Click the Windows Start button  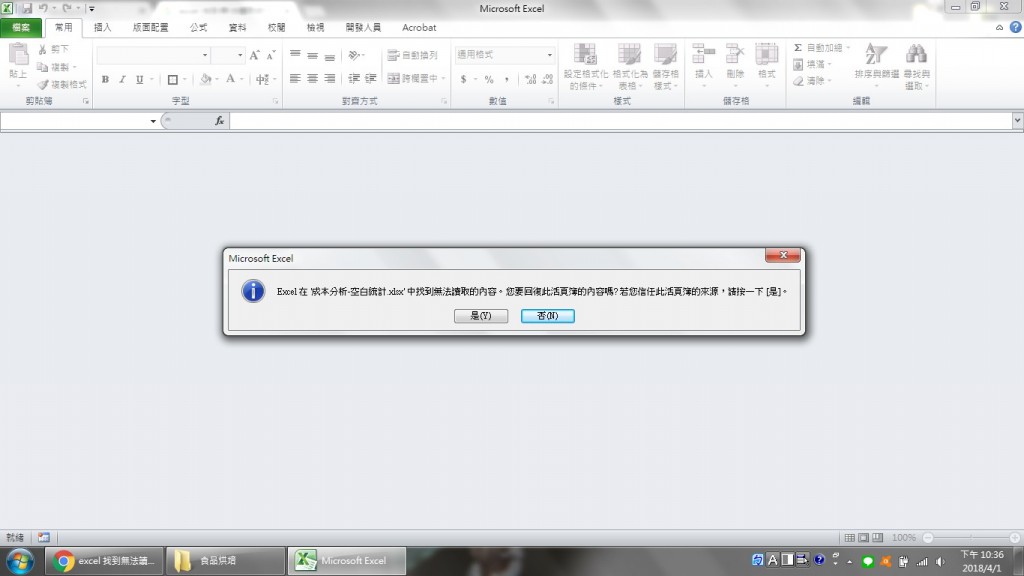click(20, 561)
